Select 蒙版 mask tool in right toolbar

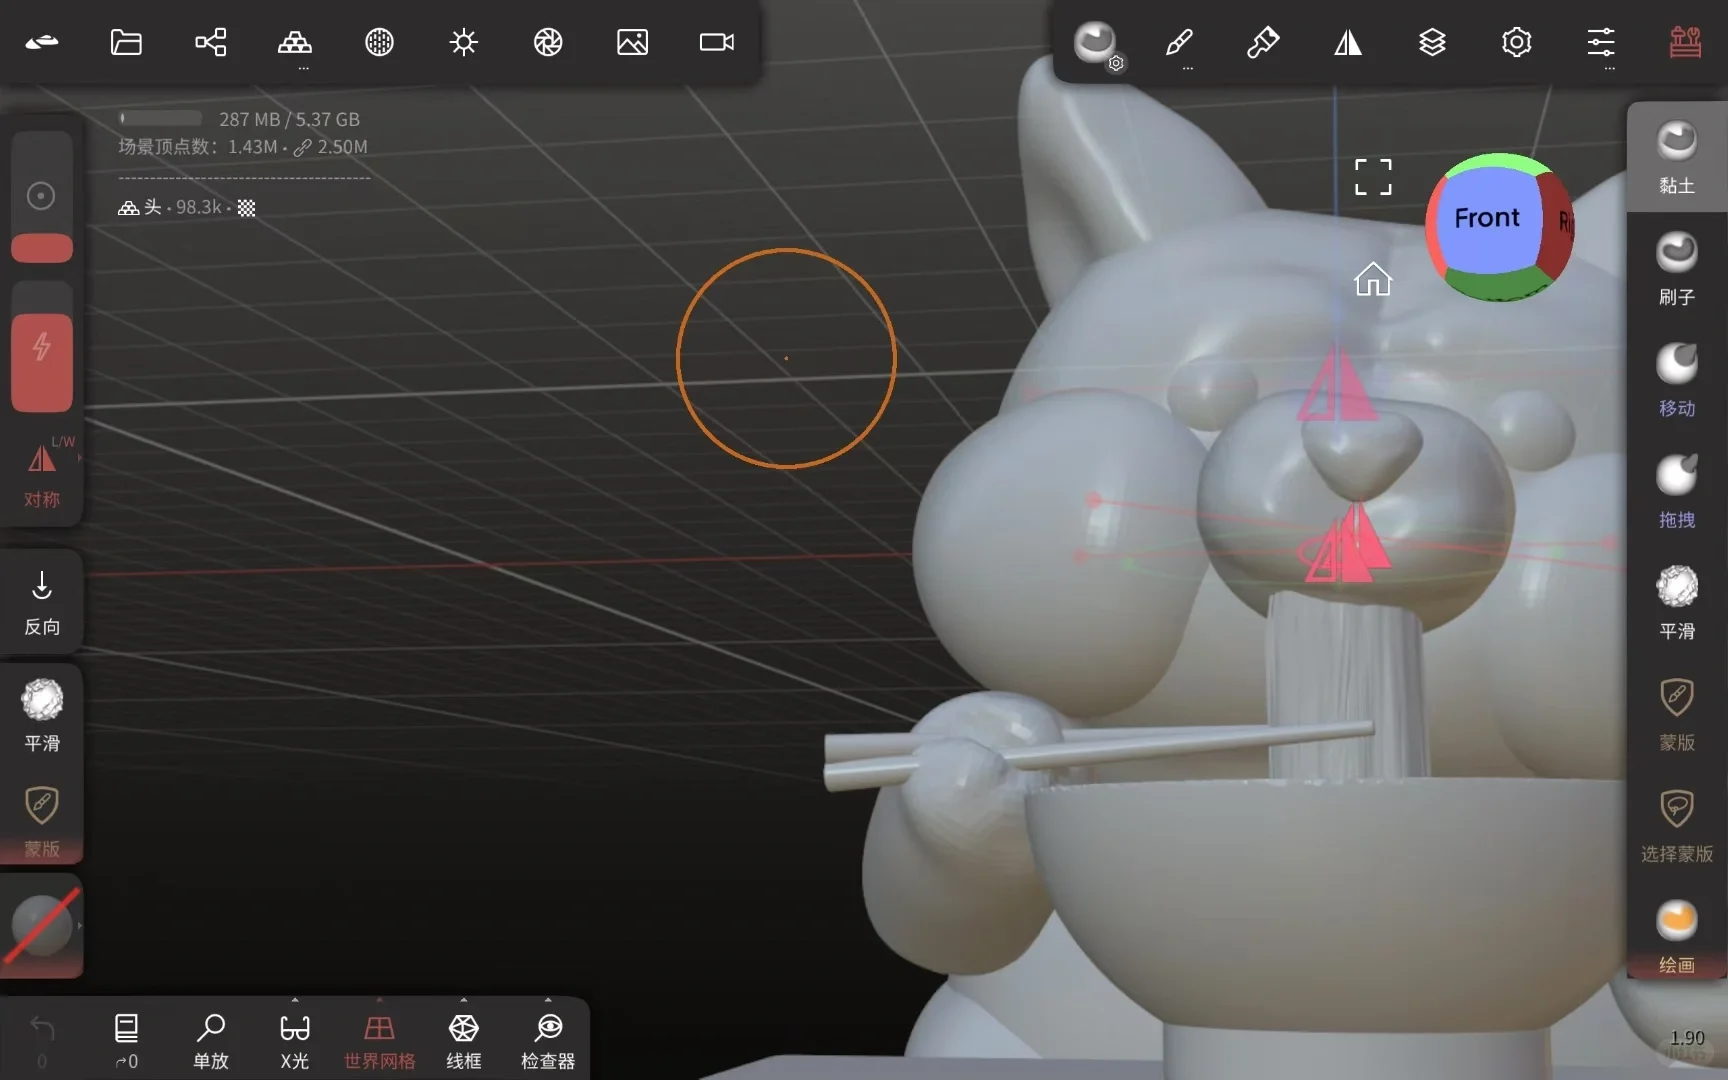[x=1677, y=714]
